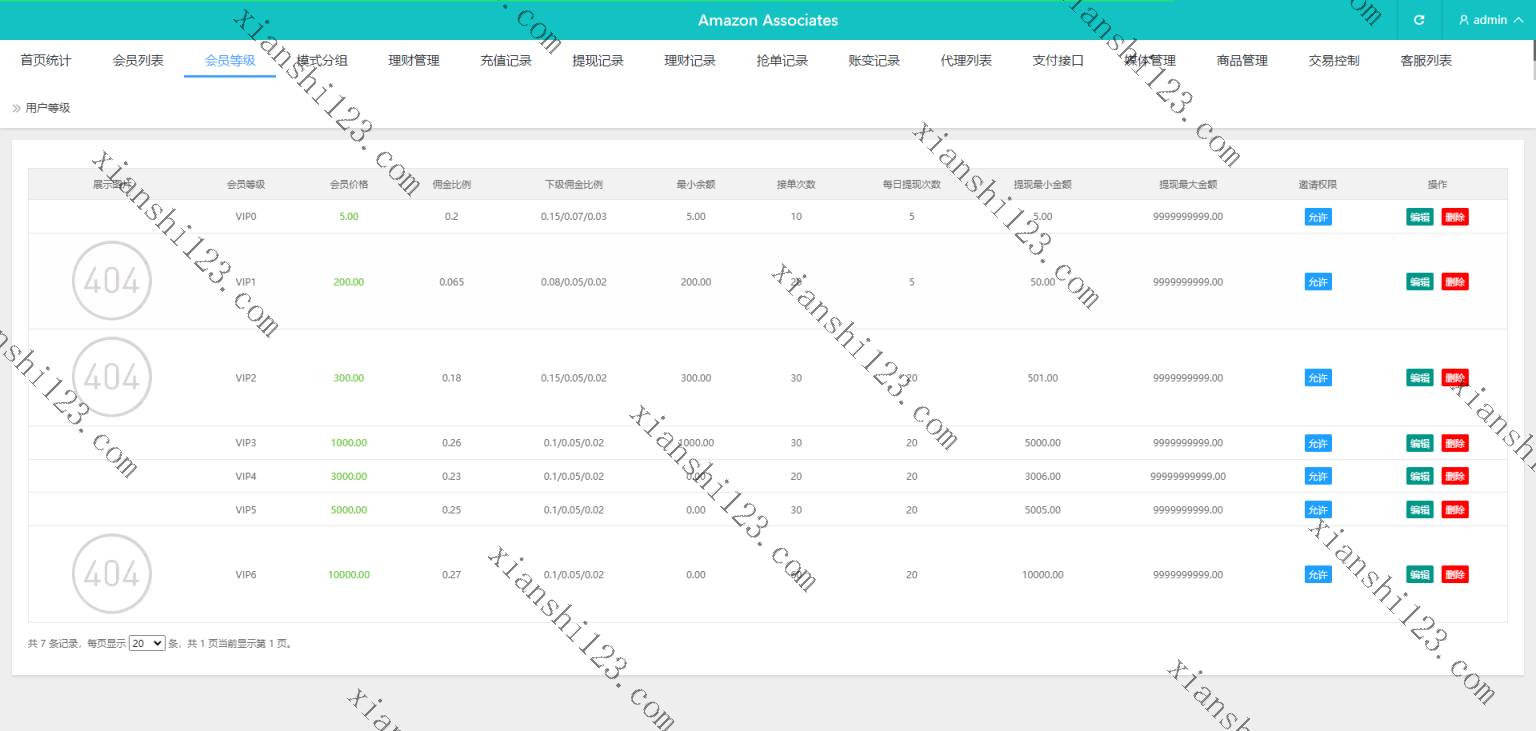Click the 501.00 minimum withdrawal value
Image resolution: width=1536 pixels, height=731 pixels.
click(1043, 378)
